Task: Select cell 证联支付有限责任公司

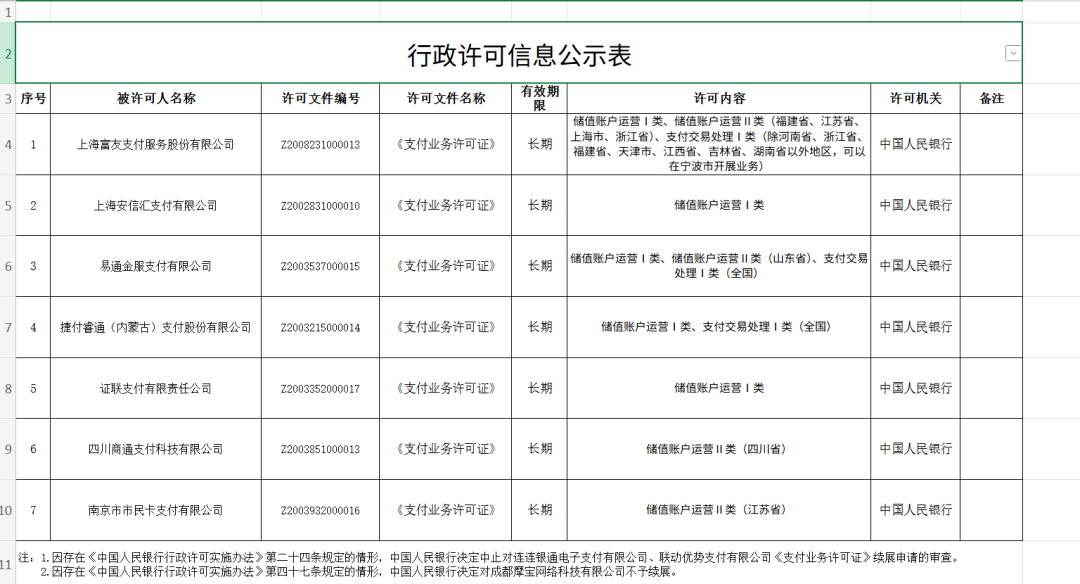Action: (x=156, y=388)
